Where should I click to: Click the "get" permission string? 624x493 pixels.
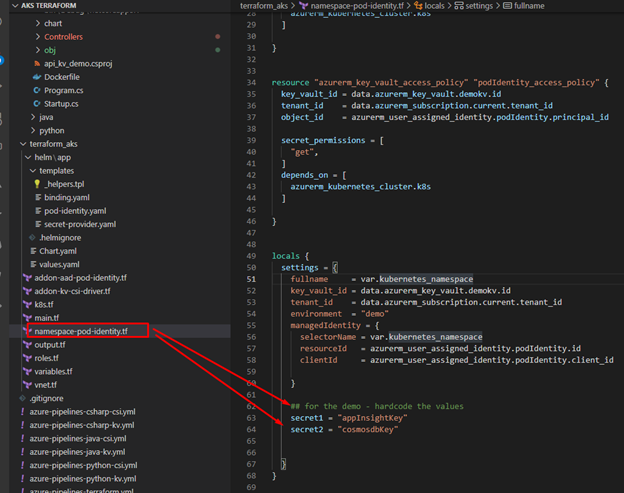pos(302,152)
